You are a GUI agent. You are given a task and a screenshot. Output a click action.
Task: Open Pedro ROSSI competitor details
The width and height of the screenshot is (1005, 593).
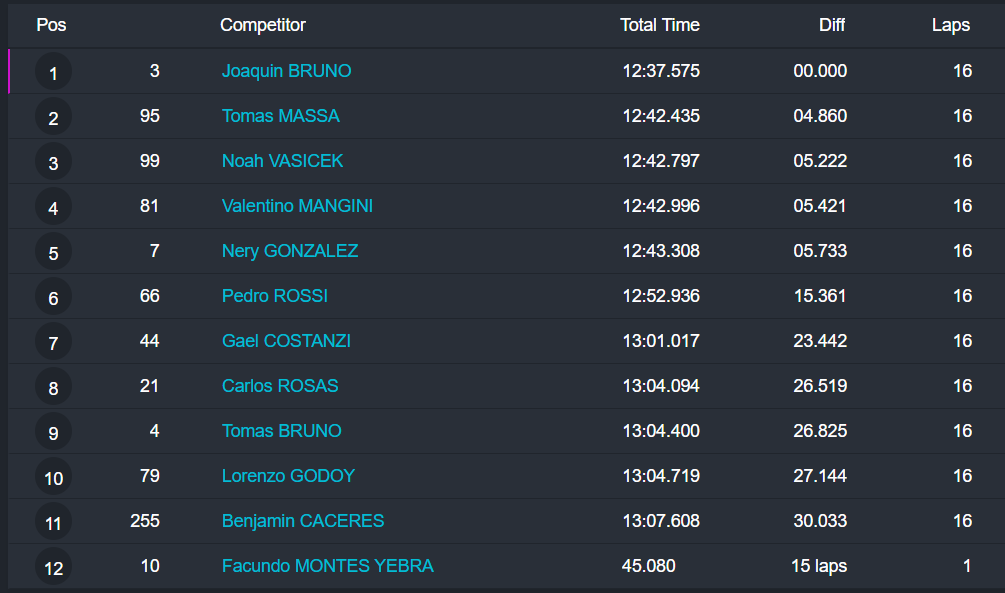click(274, 296)
